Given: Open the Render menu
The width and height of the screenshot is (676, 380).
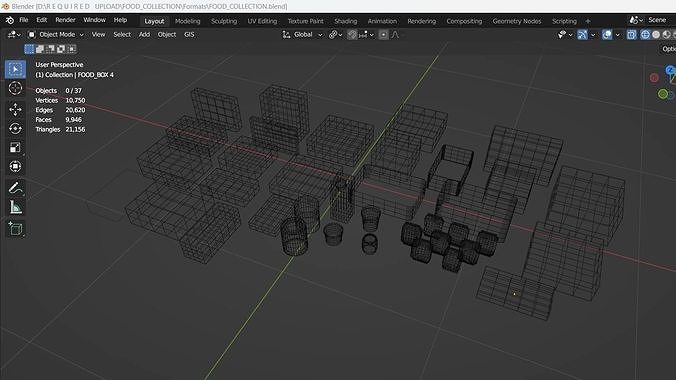Looking at the screenshot, I should click(x=65, y=20).
